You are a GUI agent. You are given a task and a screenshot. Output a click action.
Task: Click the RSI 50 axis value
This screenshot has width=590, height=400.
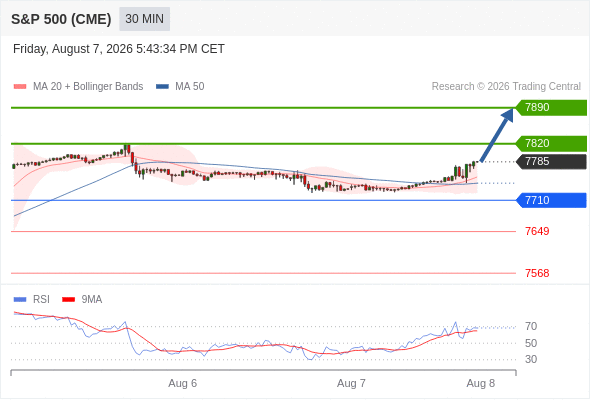tap(531, 343)
